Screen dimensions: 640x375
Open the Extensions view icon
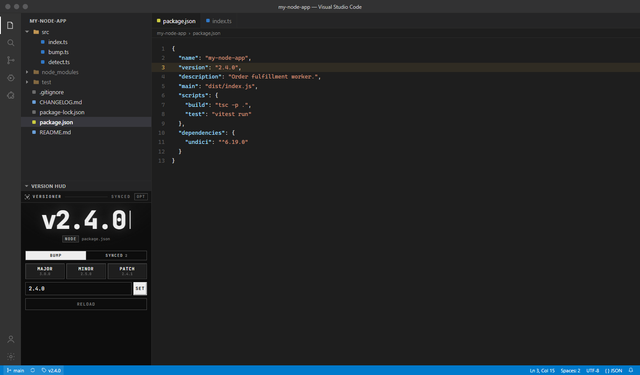(x=10, y=95)
